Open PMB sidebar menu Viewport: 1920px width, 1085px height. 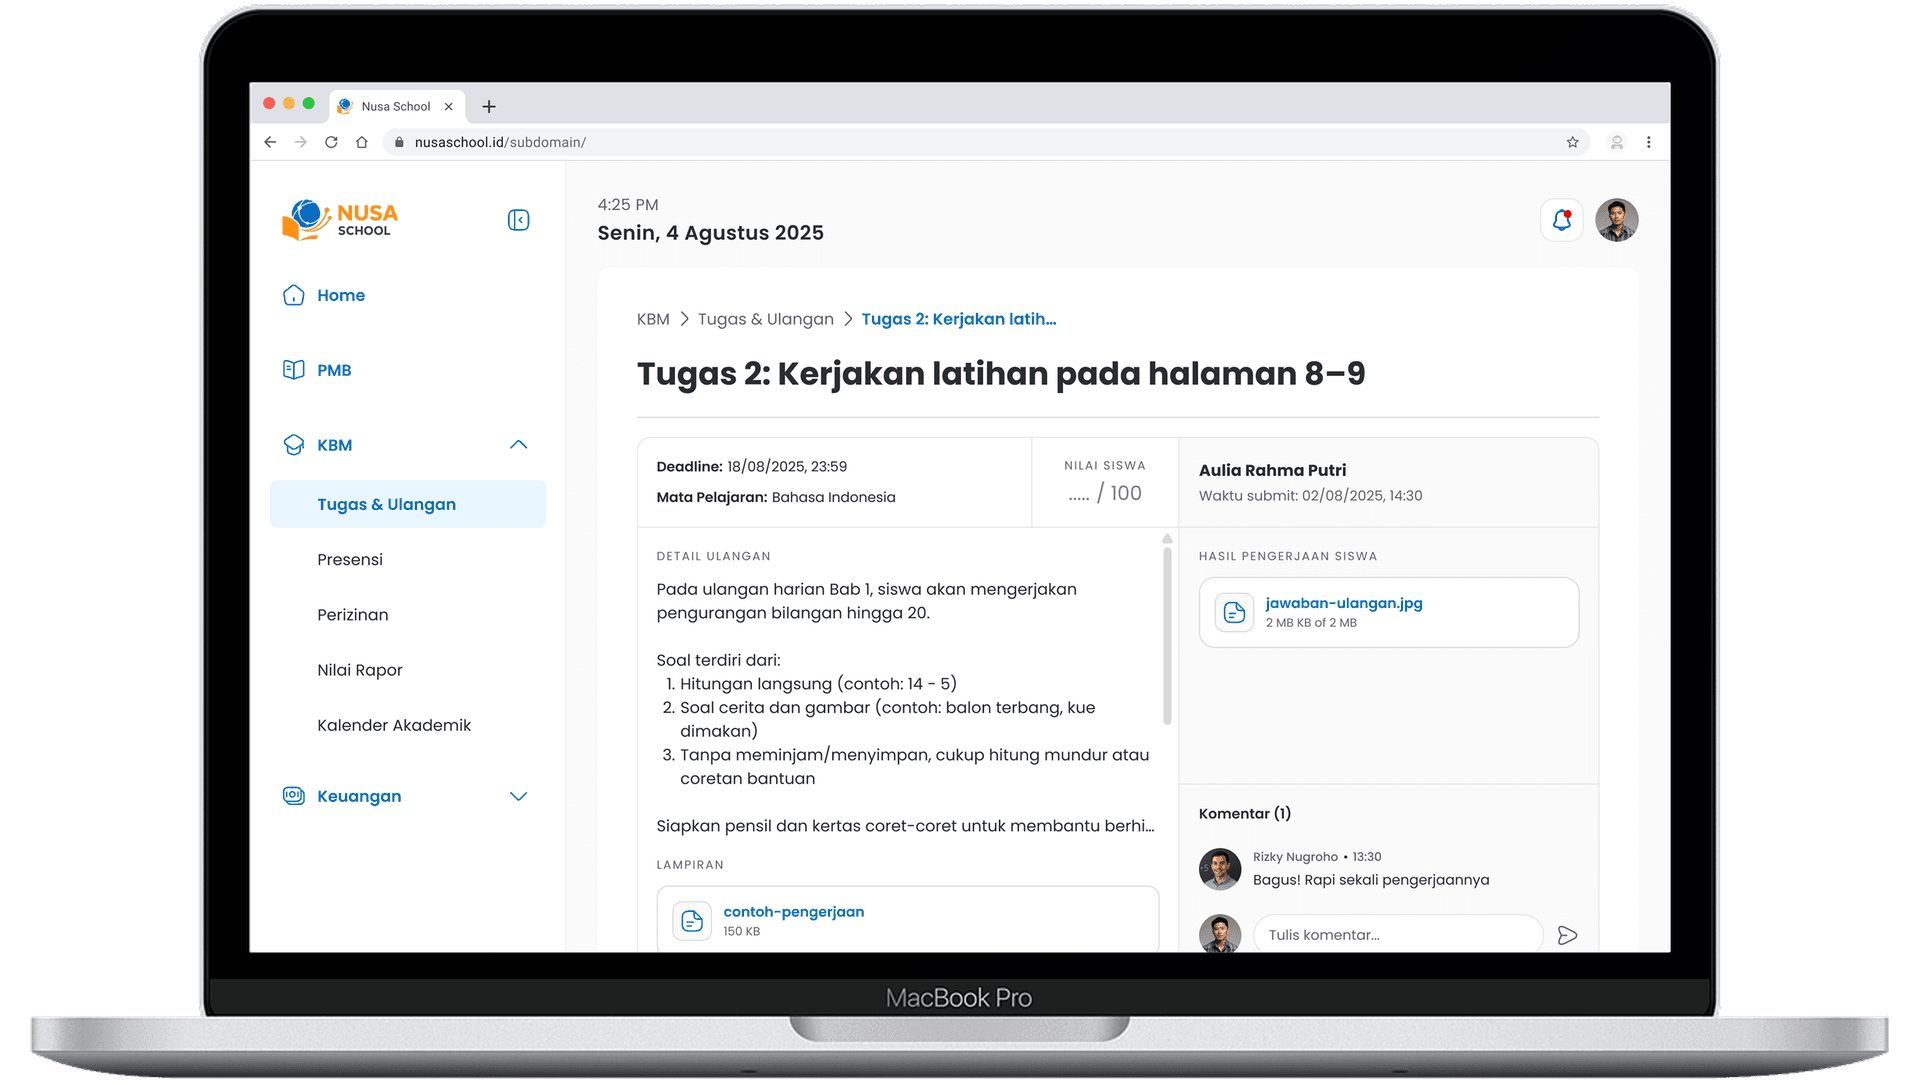click(334, 370)
